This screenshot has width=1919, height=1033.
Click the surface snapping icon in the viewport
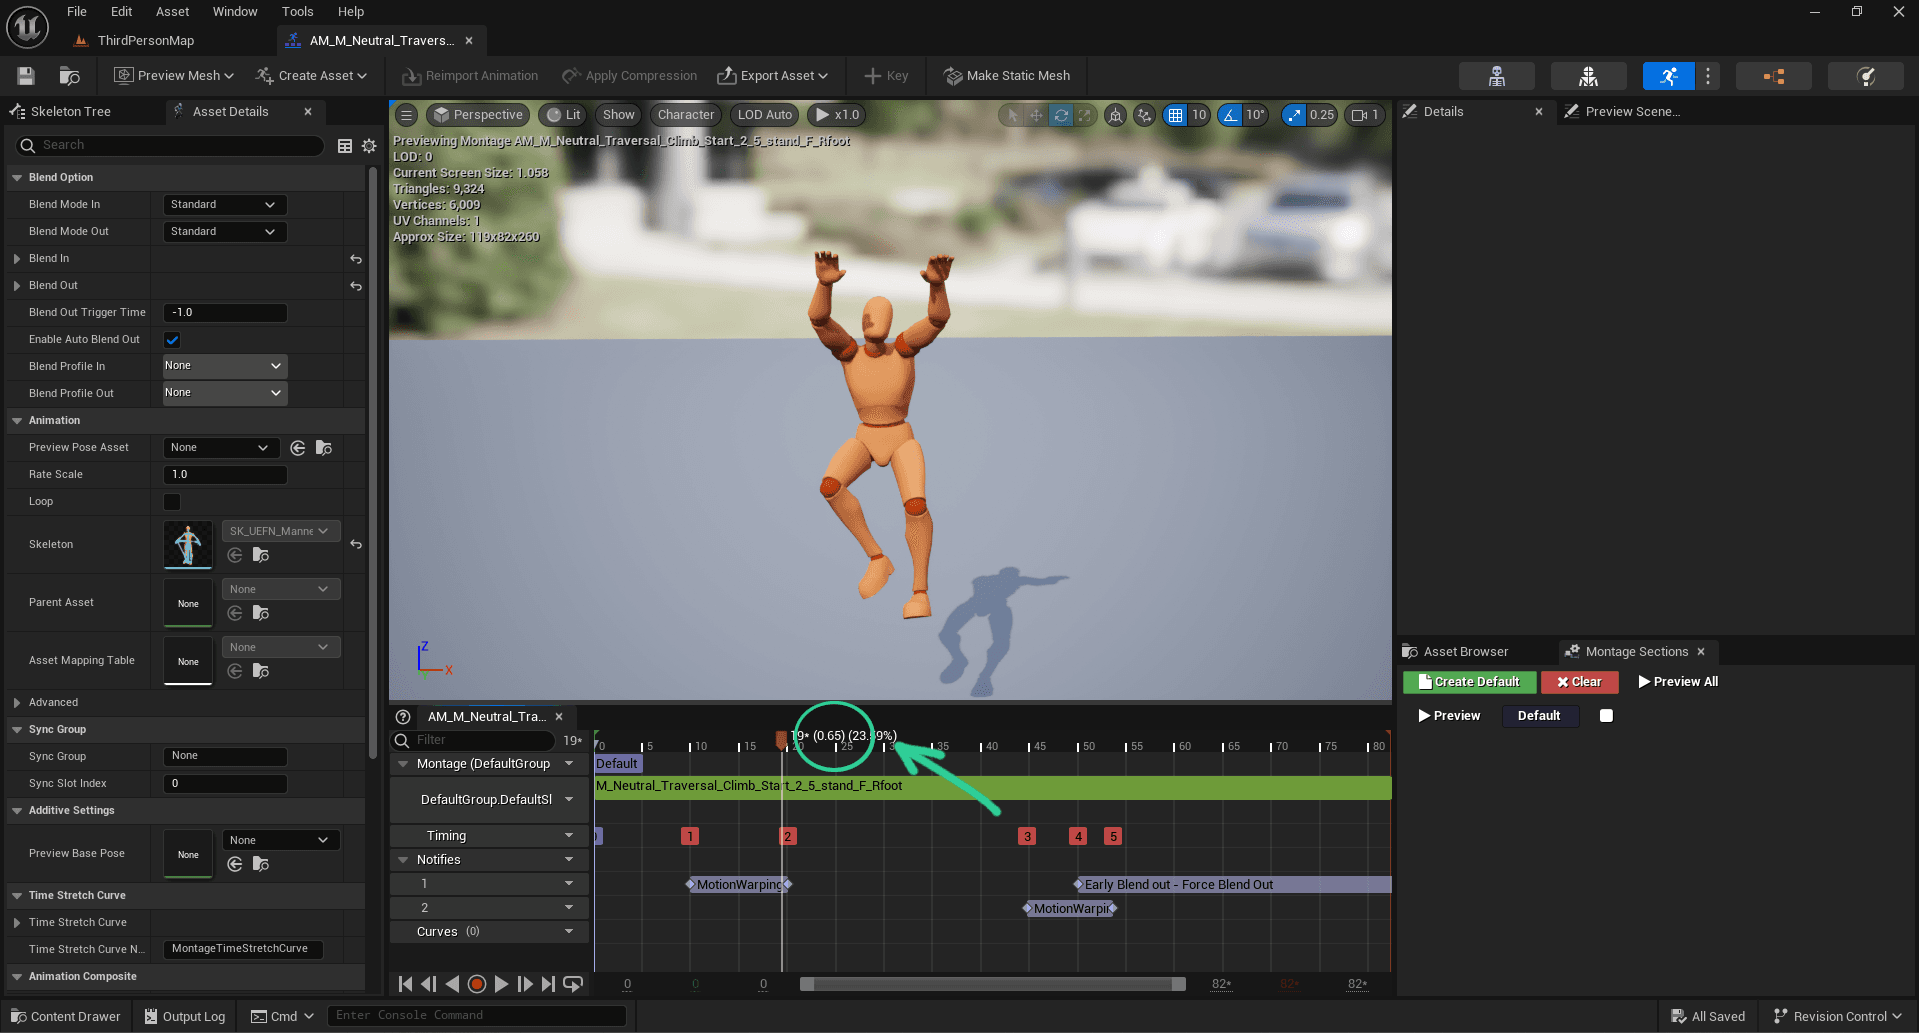[x=1144, y=115]
